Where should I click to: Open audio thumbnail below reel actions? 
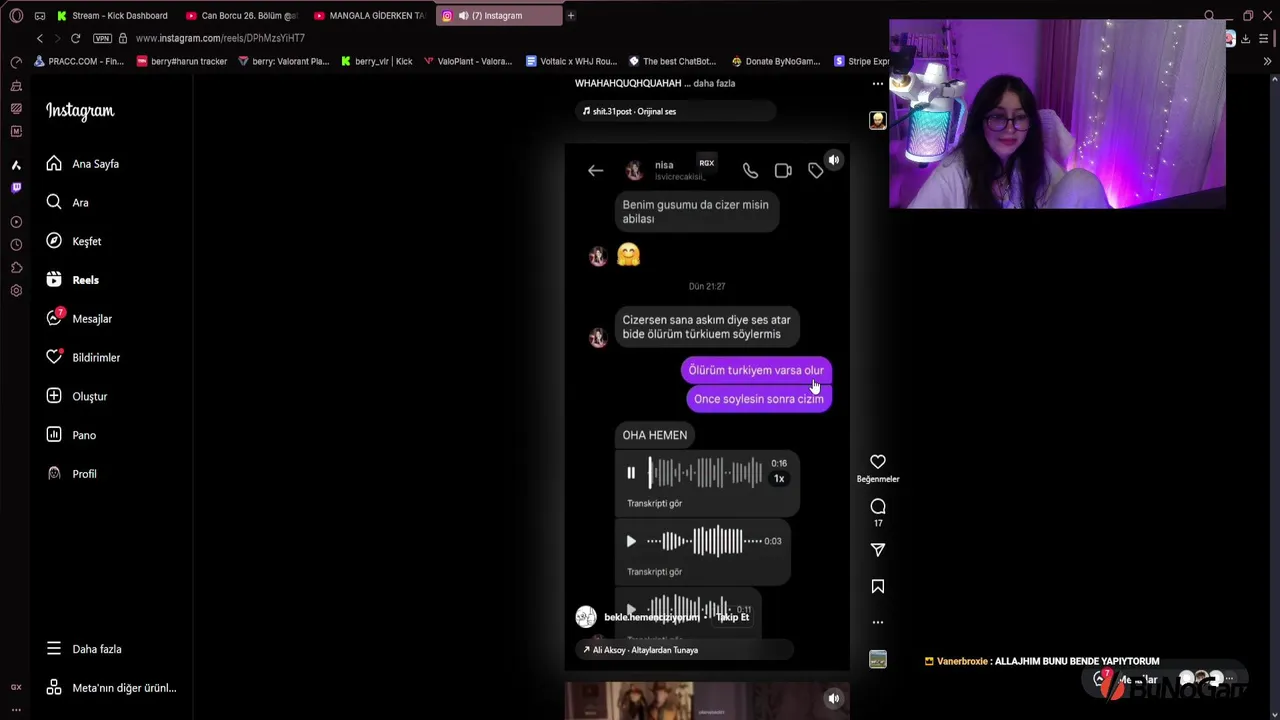[877, 659]
